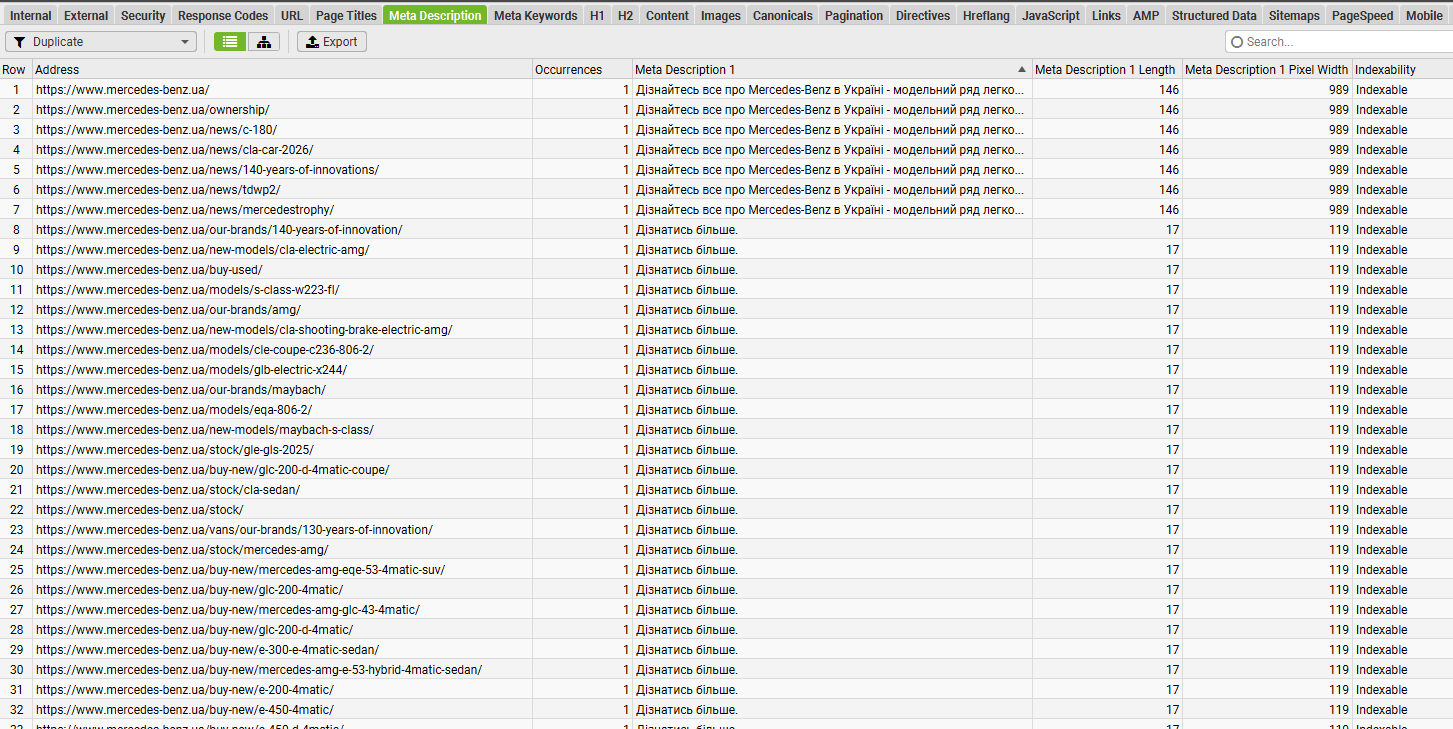Screen dimensions: 1453x729
Task: Select the /buy-new/e-300-e-4matic-sedan/ address
Action: click(x=208, y=650)
